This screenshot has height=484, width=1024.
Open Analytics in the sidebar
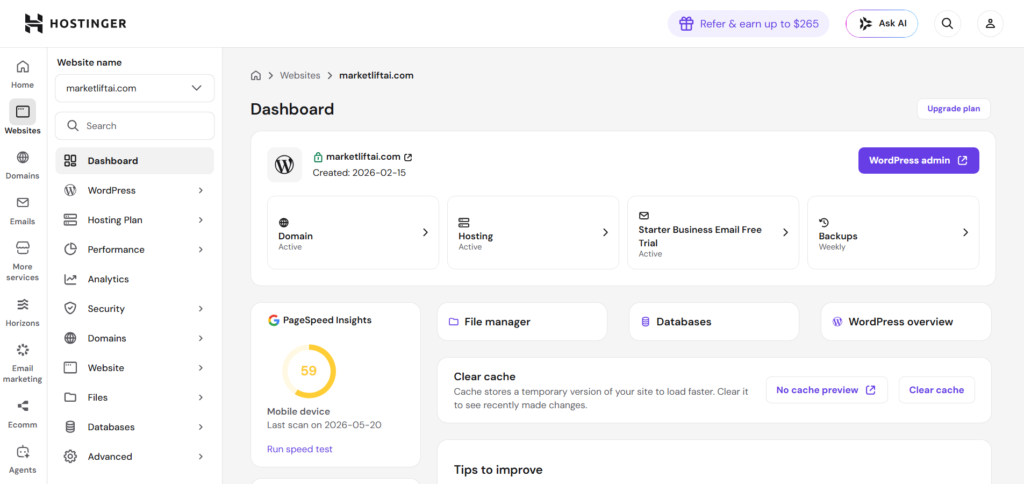(x=135, y=279)
